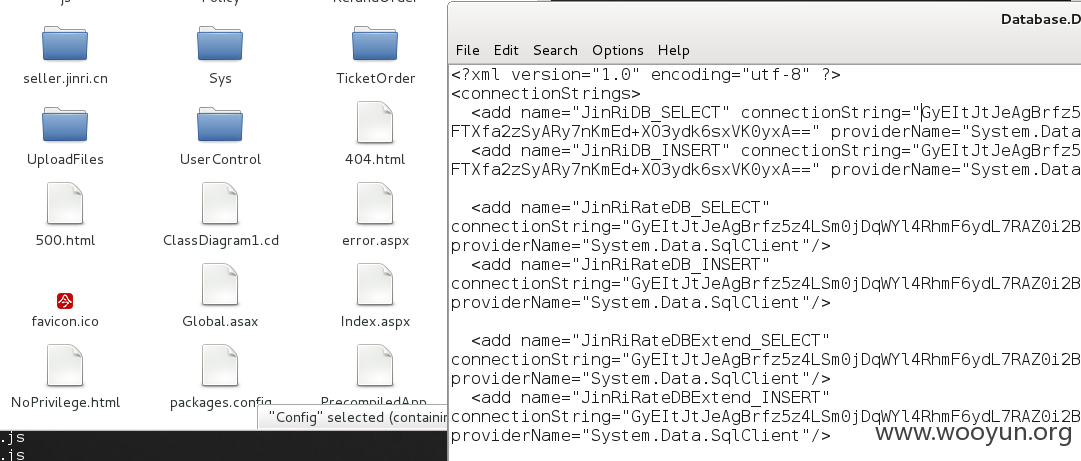1081x461 pixels.
Task: Open the Options menu in text editor
Action: pyautogui.click(x=618, y=50)
